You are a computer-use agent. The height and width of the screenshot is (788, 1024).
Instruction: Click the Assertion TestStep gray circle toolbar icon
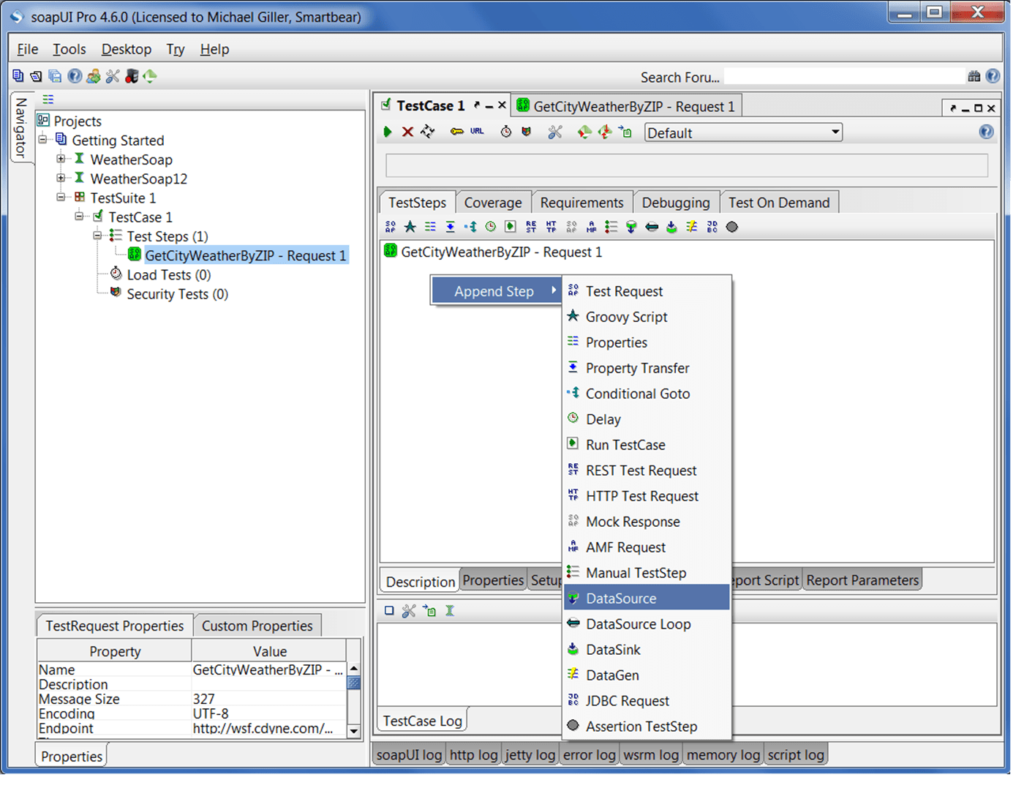pyautogui.click(x=732, y=227)
